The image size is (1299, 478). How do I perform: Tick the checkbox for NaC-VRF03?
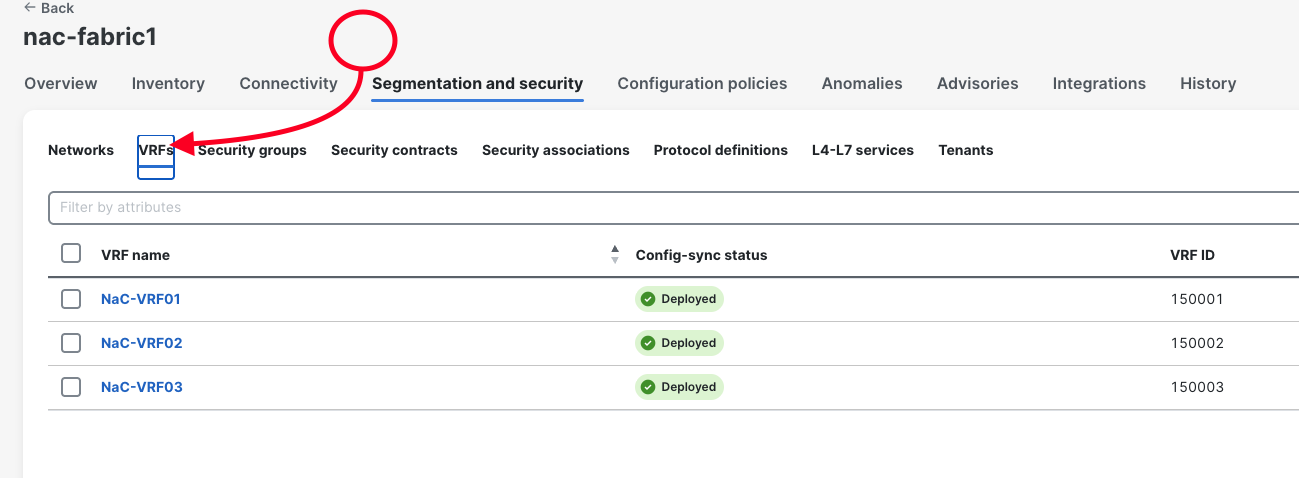click(x=71, y=387)
